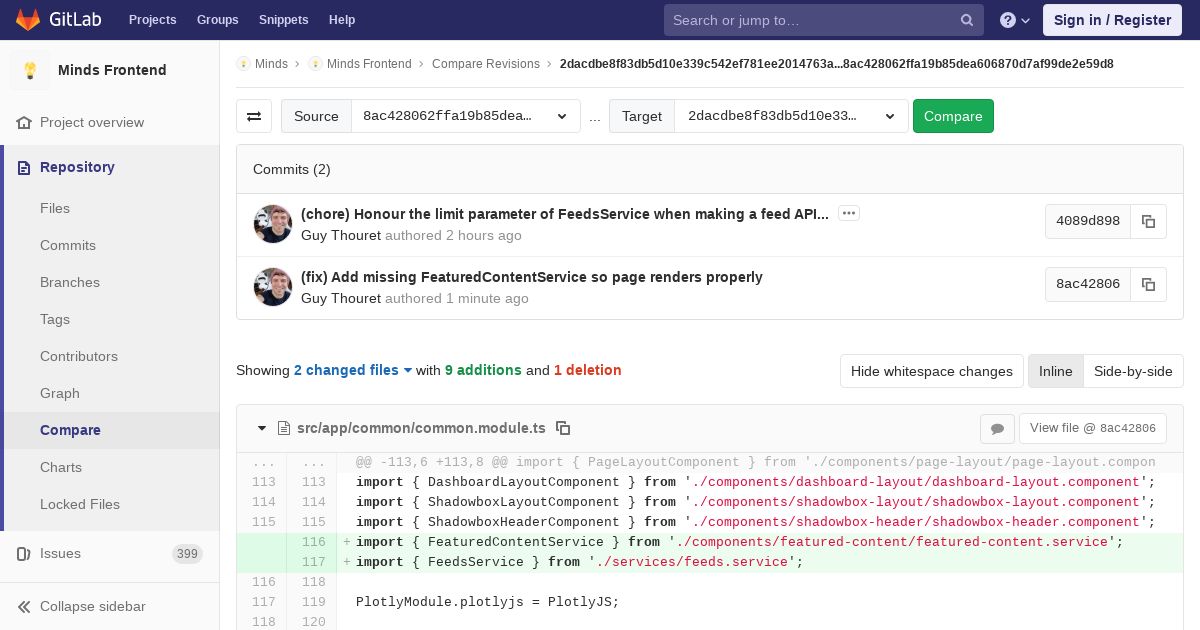Click the Sign in / Register button
Screen dimensions: 1200x630
click(1112, 20)
